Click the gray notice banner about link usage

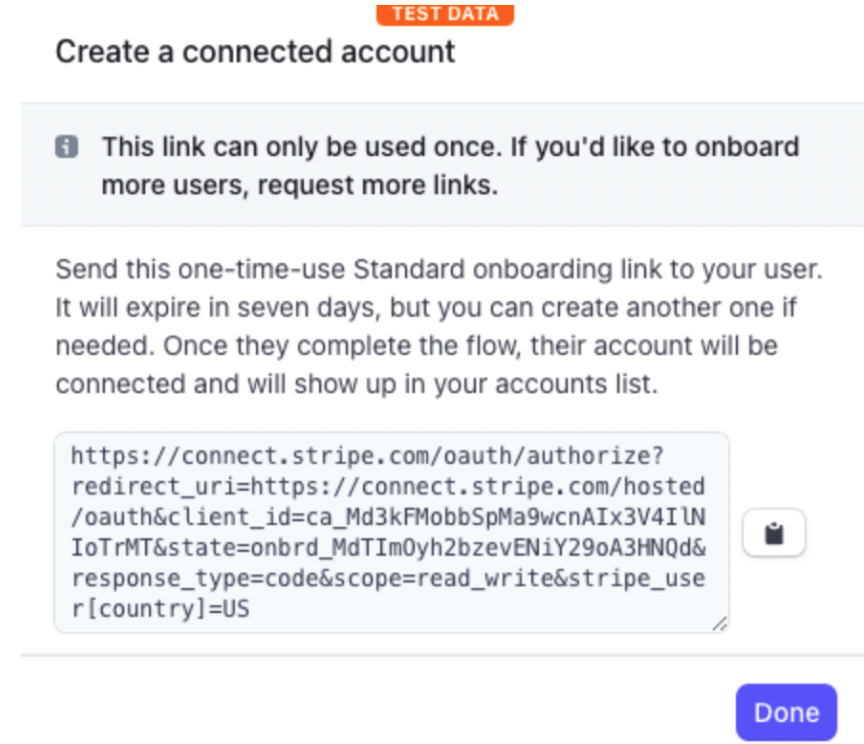click(432, 165)
